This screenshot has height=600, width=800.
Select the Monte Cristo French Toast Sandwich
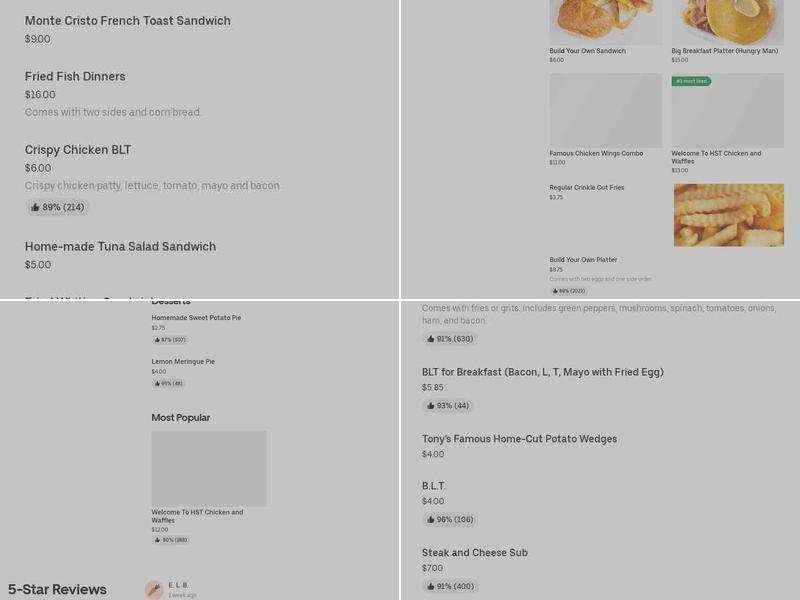128,20
